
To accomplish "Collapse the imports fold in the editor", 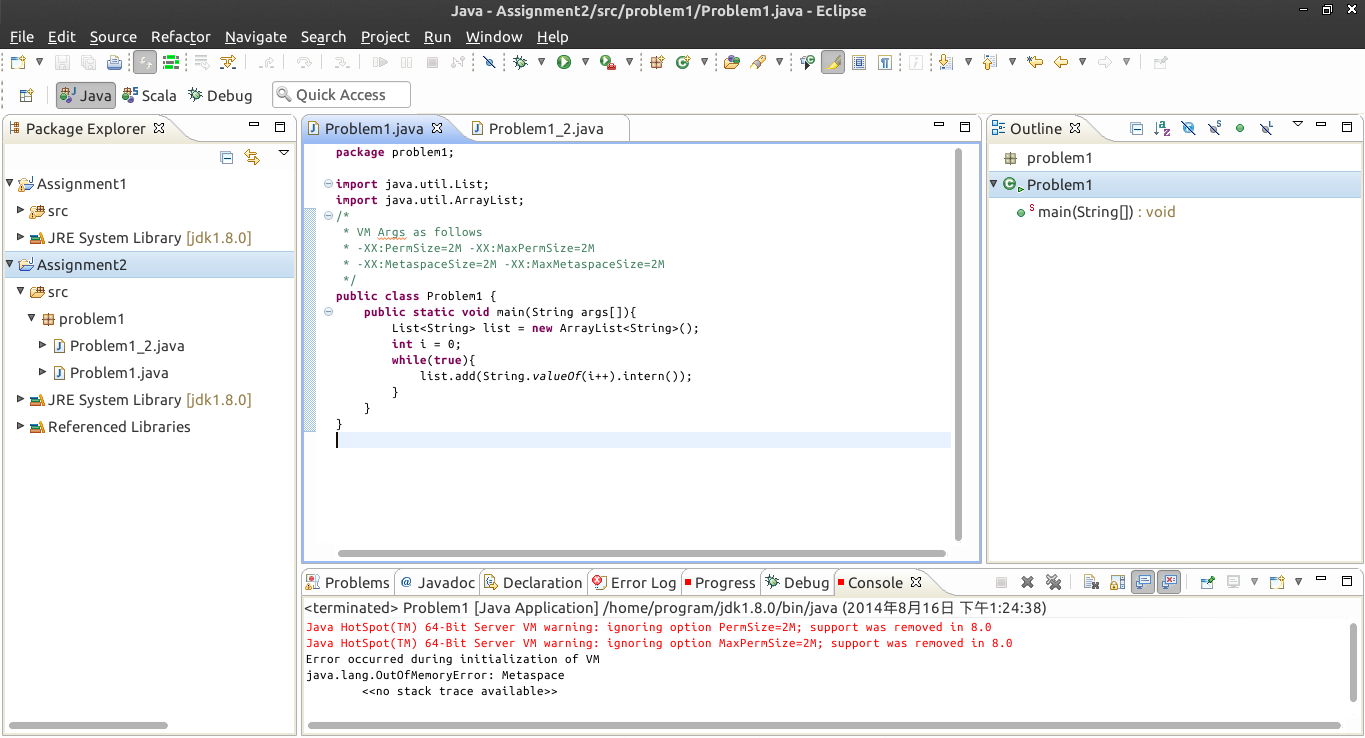I will 329,184.
